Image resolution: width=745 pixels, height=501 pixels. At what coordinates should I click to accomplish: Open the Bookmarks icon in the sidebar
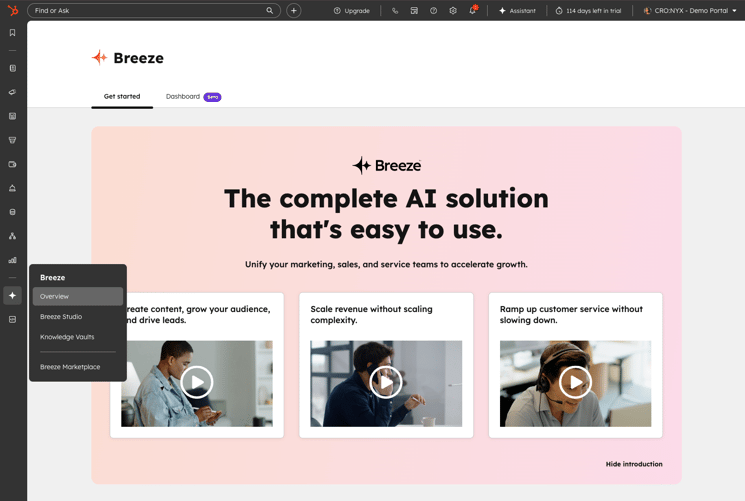(x=12, y=33)
